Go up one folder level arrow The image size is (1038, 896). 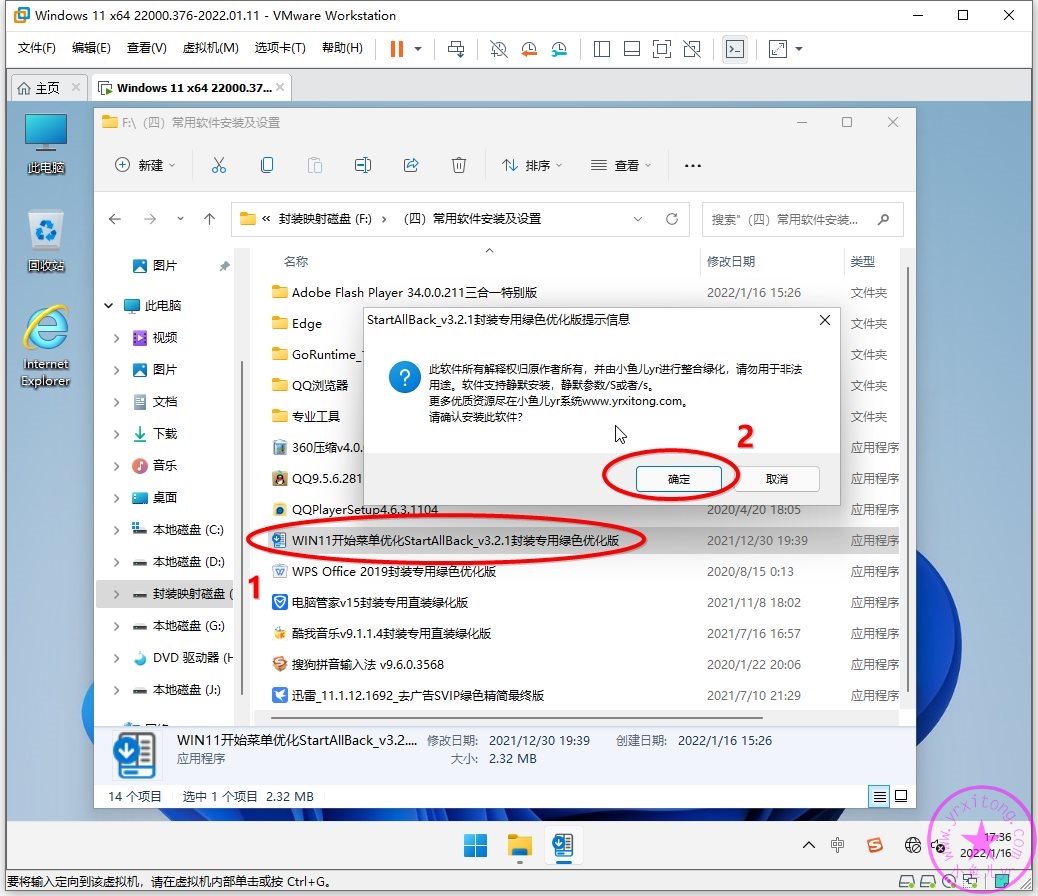(210, 219)
